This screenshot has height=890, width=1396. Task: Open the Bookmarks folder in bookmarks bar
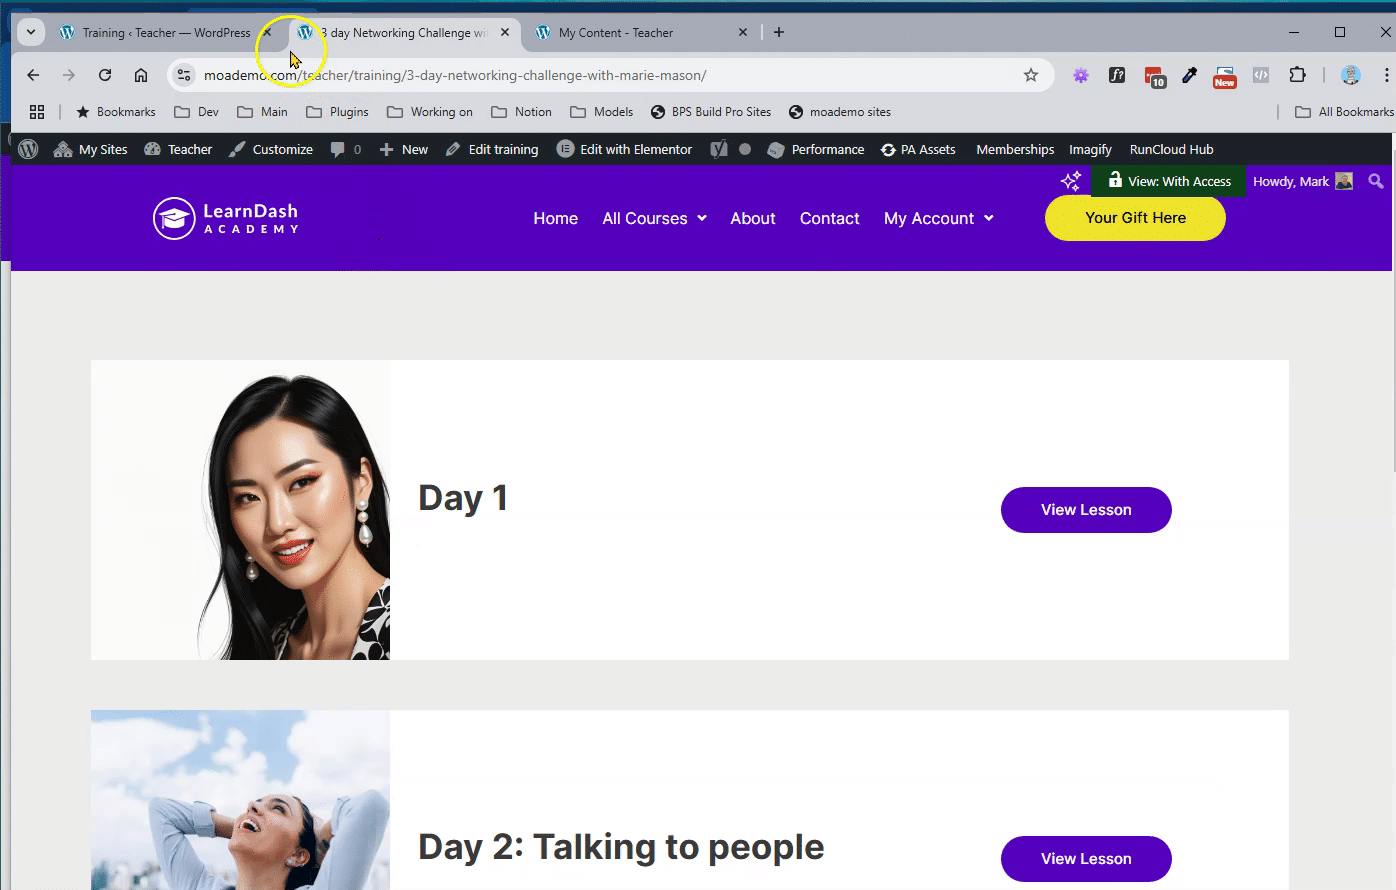(116, 112)
